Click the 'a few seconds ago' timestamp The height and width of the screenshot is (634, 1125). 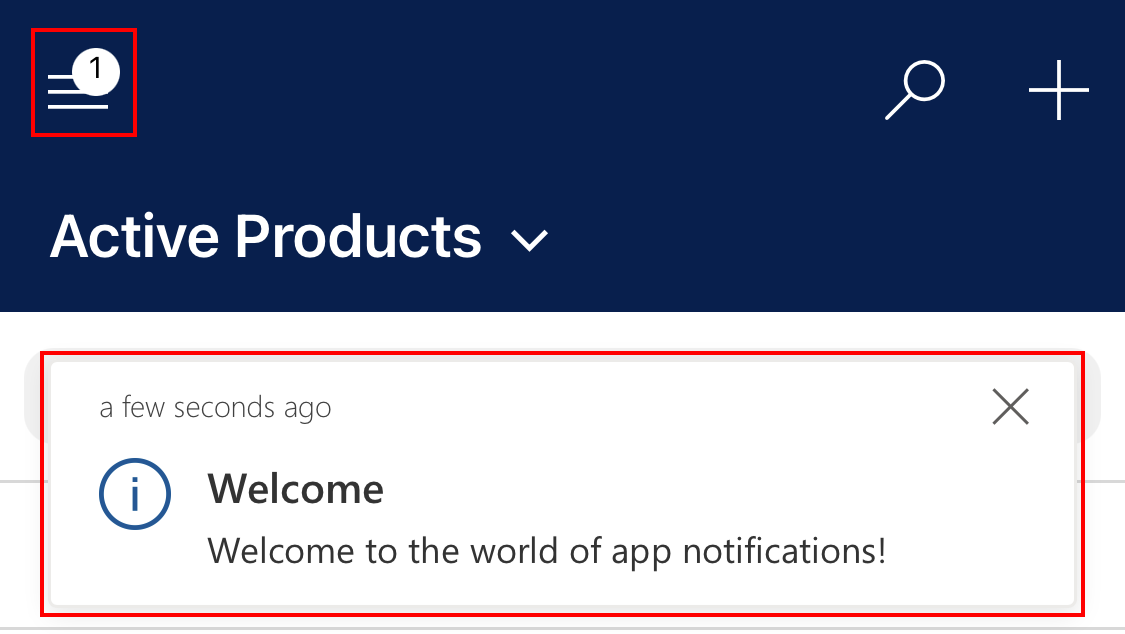[x=215, y=408]
